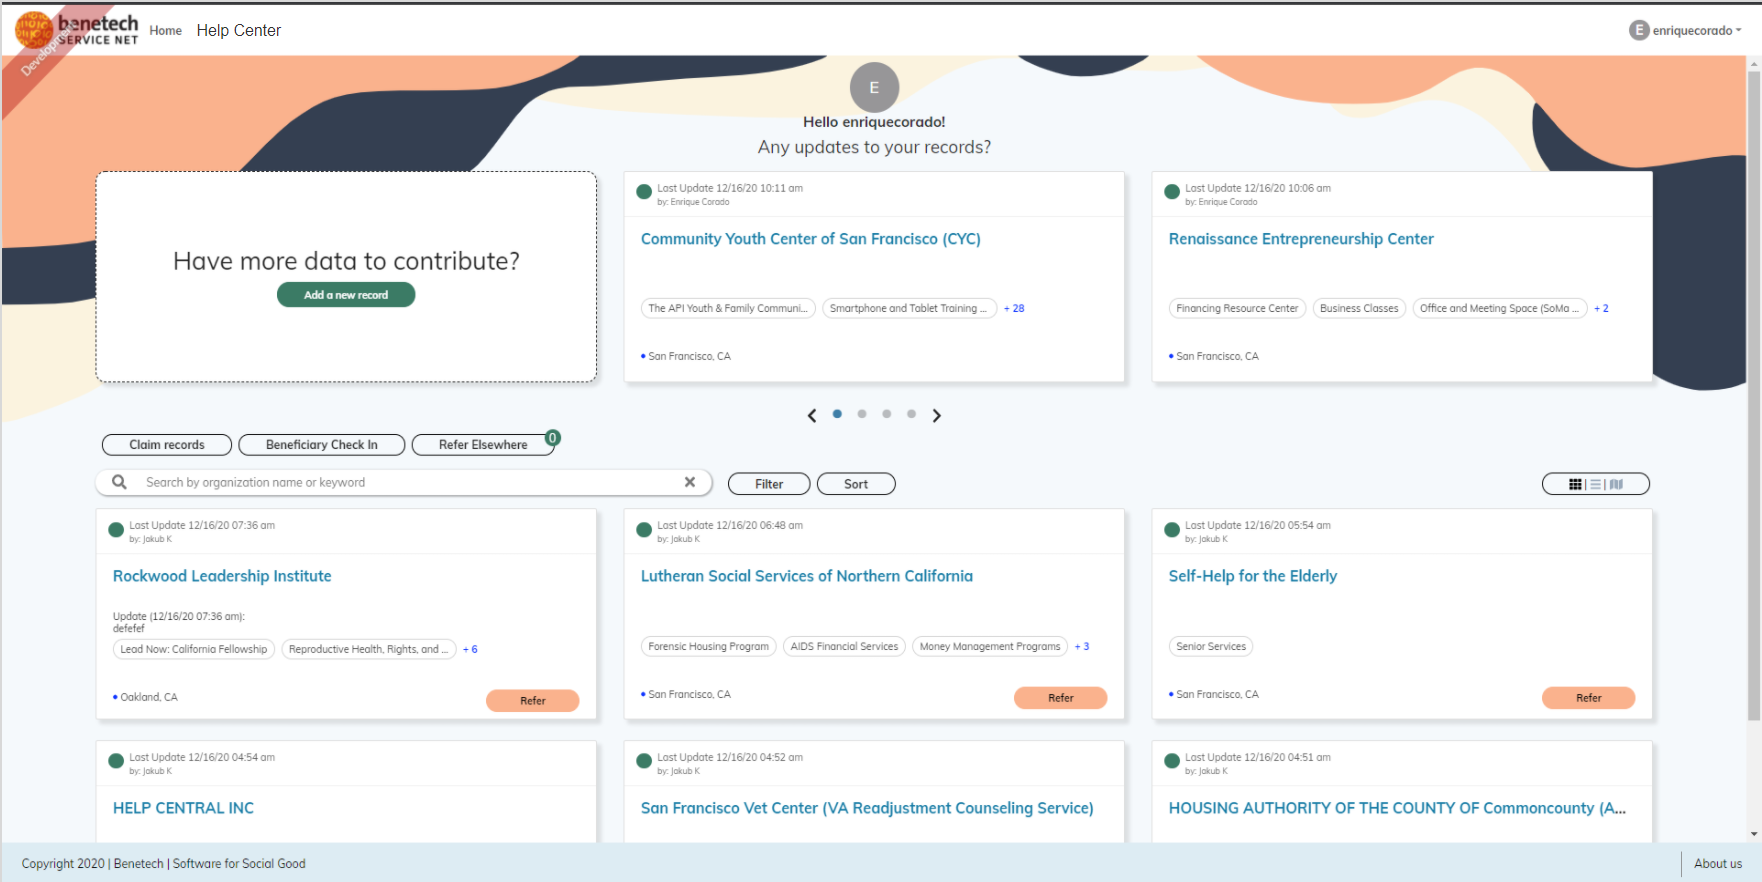Click Money Management Programs tag
The width and height of the screenshot is (1762, 882).
[x=990, y=646]
